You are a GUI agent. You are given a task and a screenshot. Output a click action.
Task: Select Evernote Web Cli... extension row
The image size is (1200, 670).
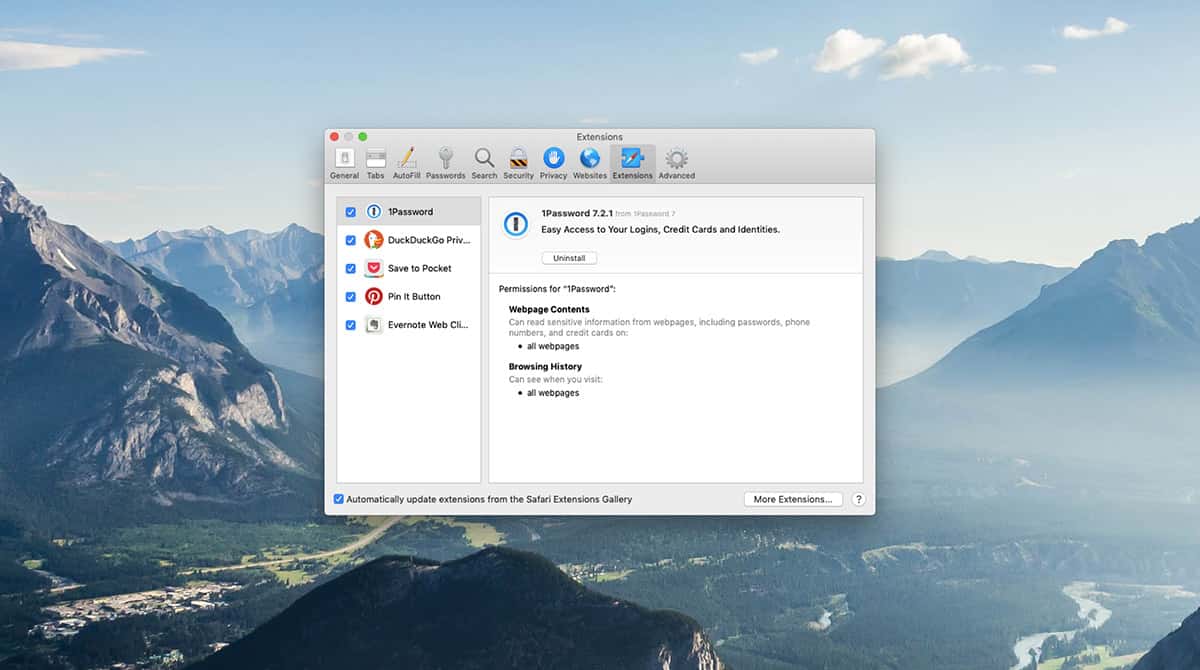click(408, 324)
